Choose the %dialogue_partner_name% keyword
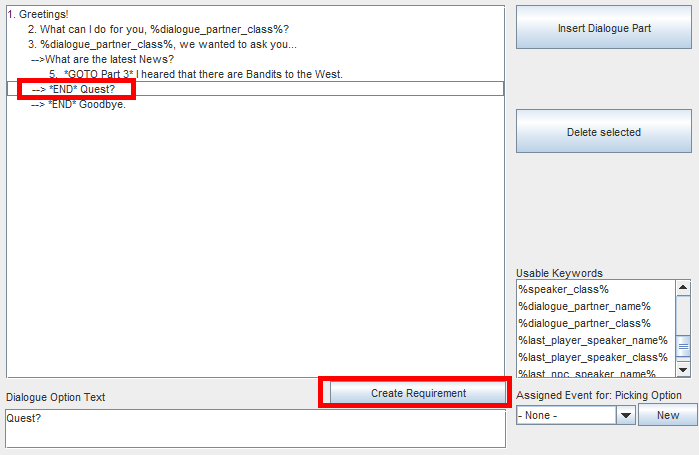The image size is (699, 455). (584, 306)
